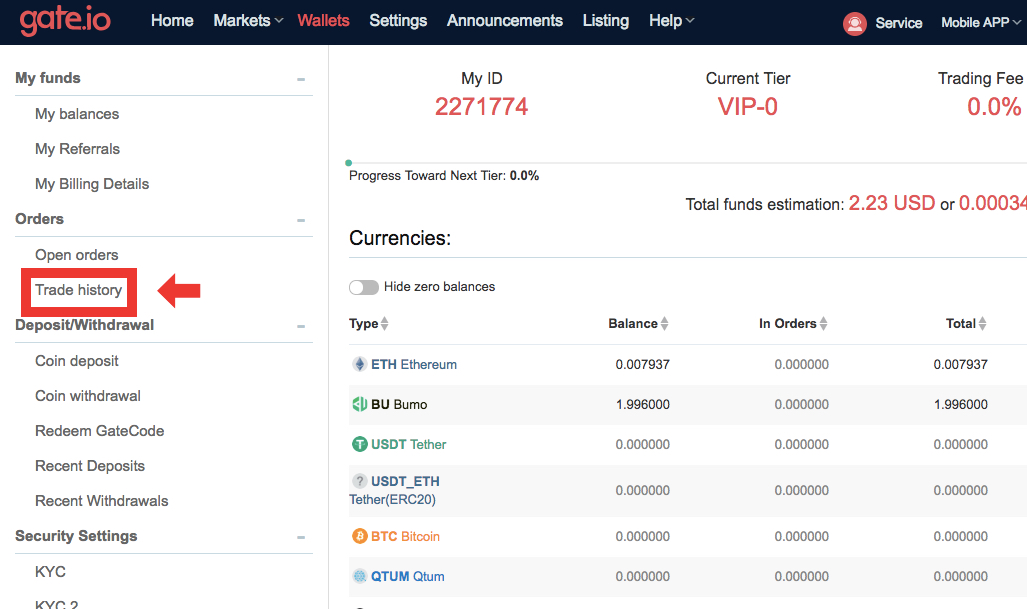View Open orders

[x=77, y=255]
